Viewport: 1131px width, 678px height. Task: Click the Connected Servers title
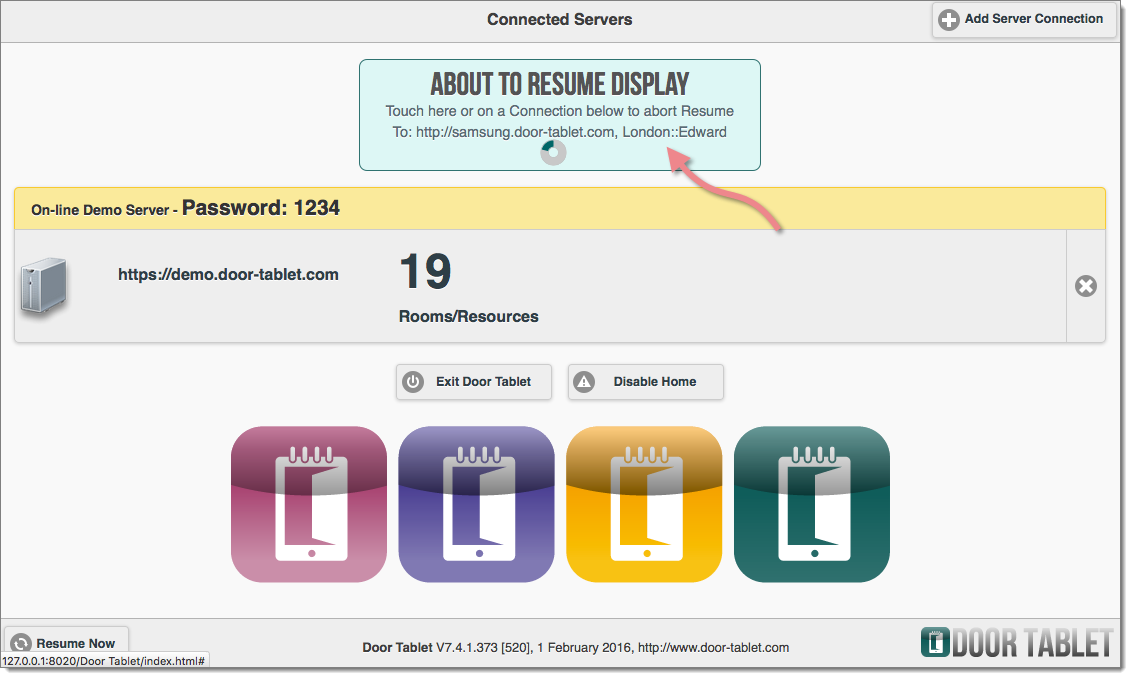[560, 19]
